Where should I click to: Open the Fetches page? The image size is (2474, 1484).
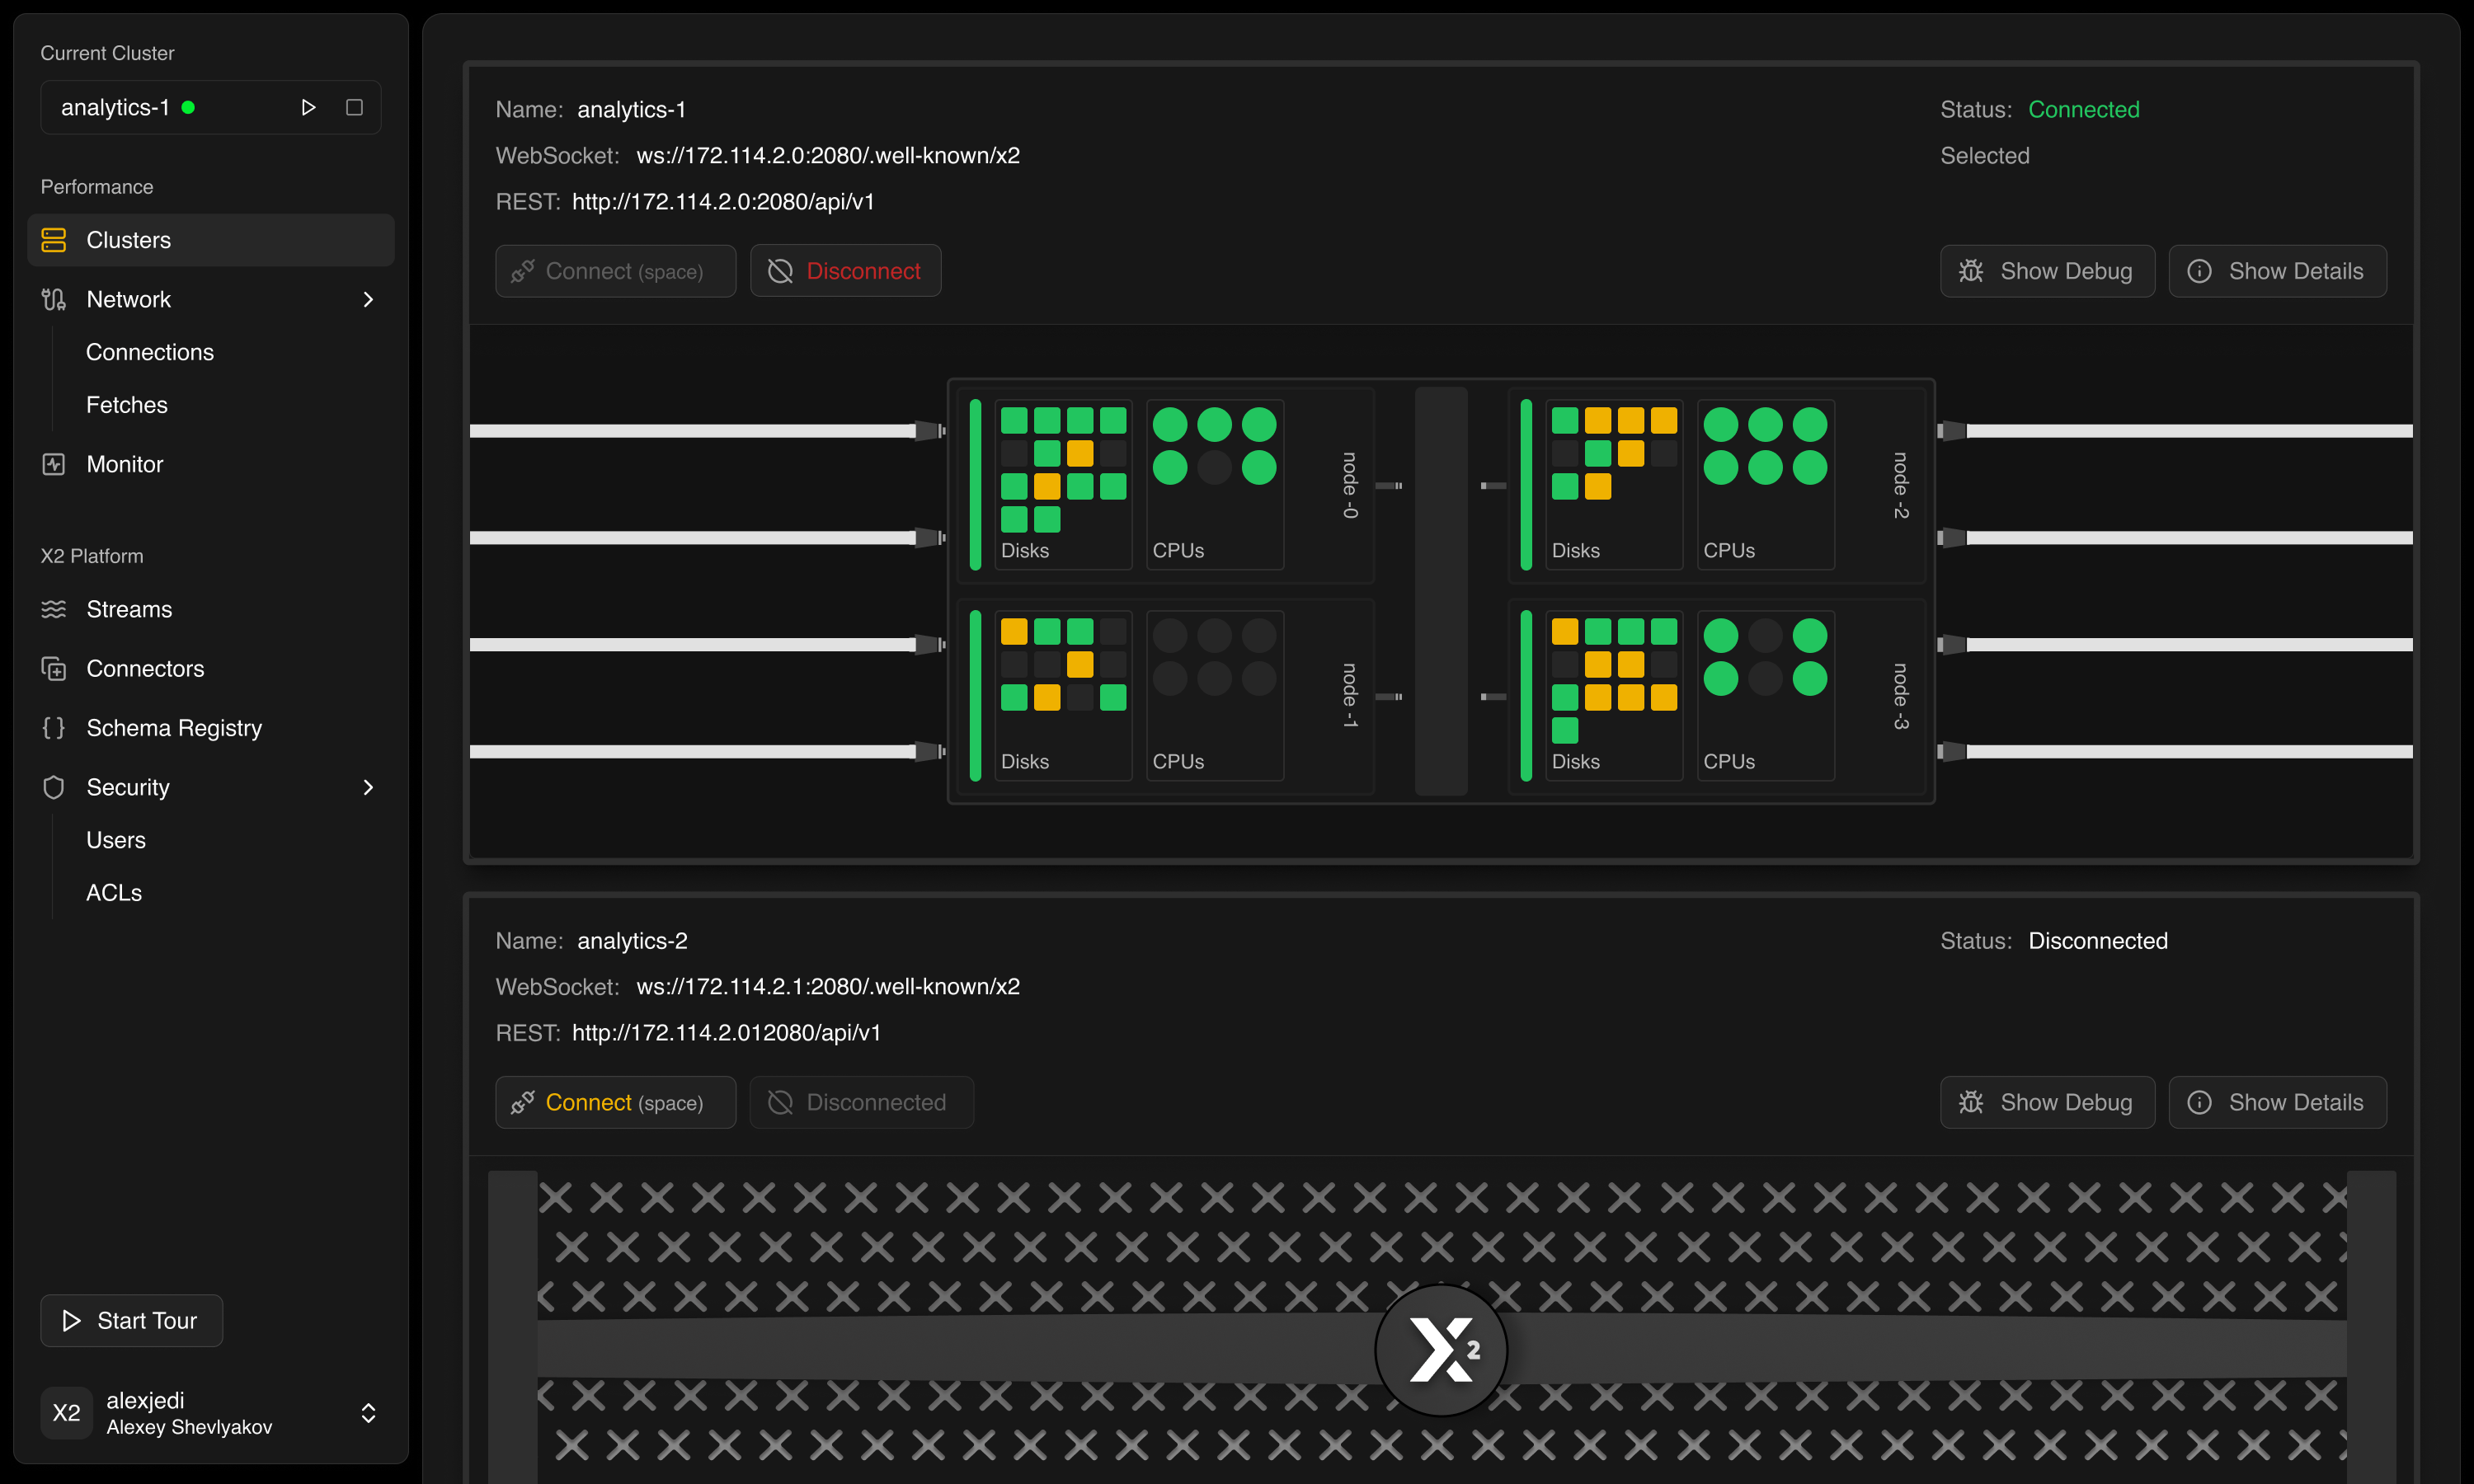point(126,404)
